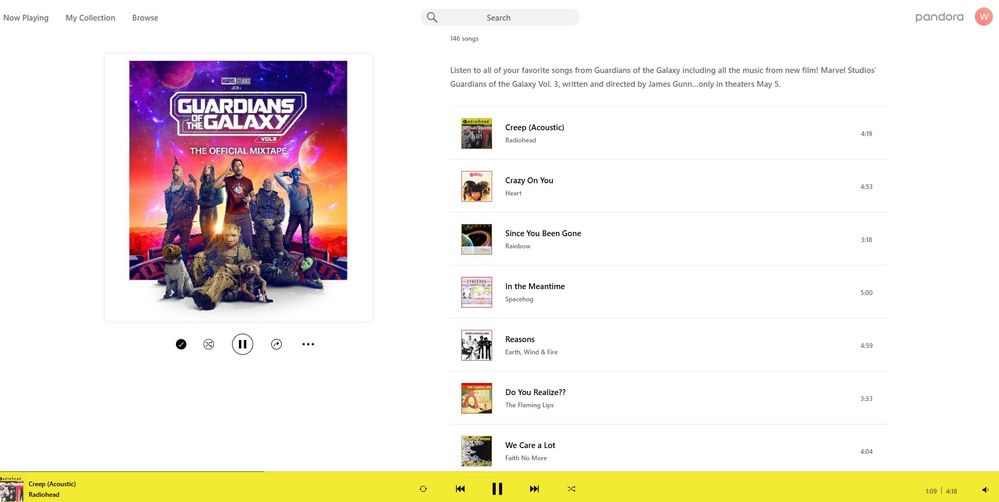Screen dimensions: 999x502
Task: Click the now-playing thumbnail in the player bar
Action: pyautogui.click(x=11, y=489)
